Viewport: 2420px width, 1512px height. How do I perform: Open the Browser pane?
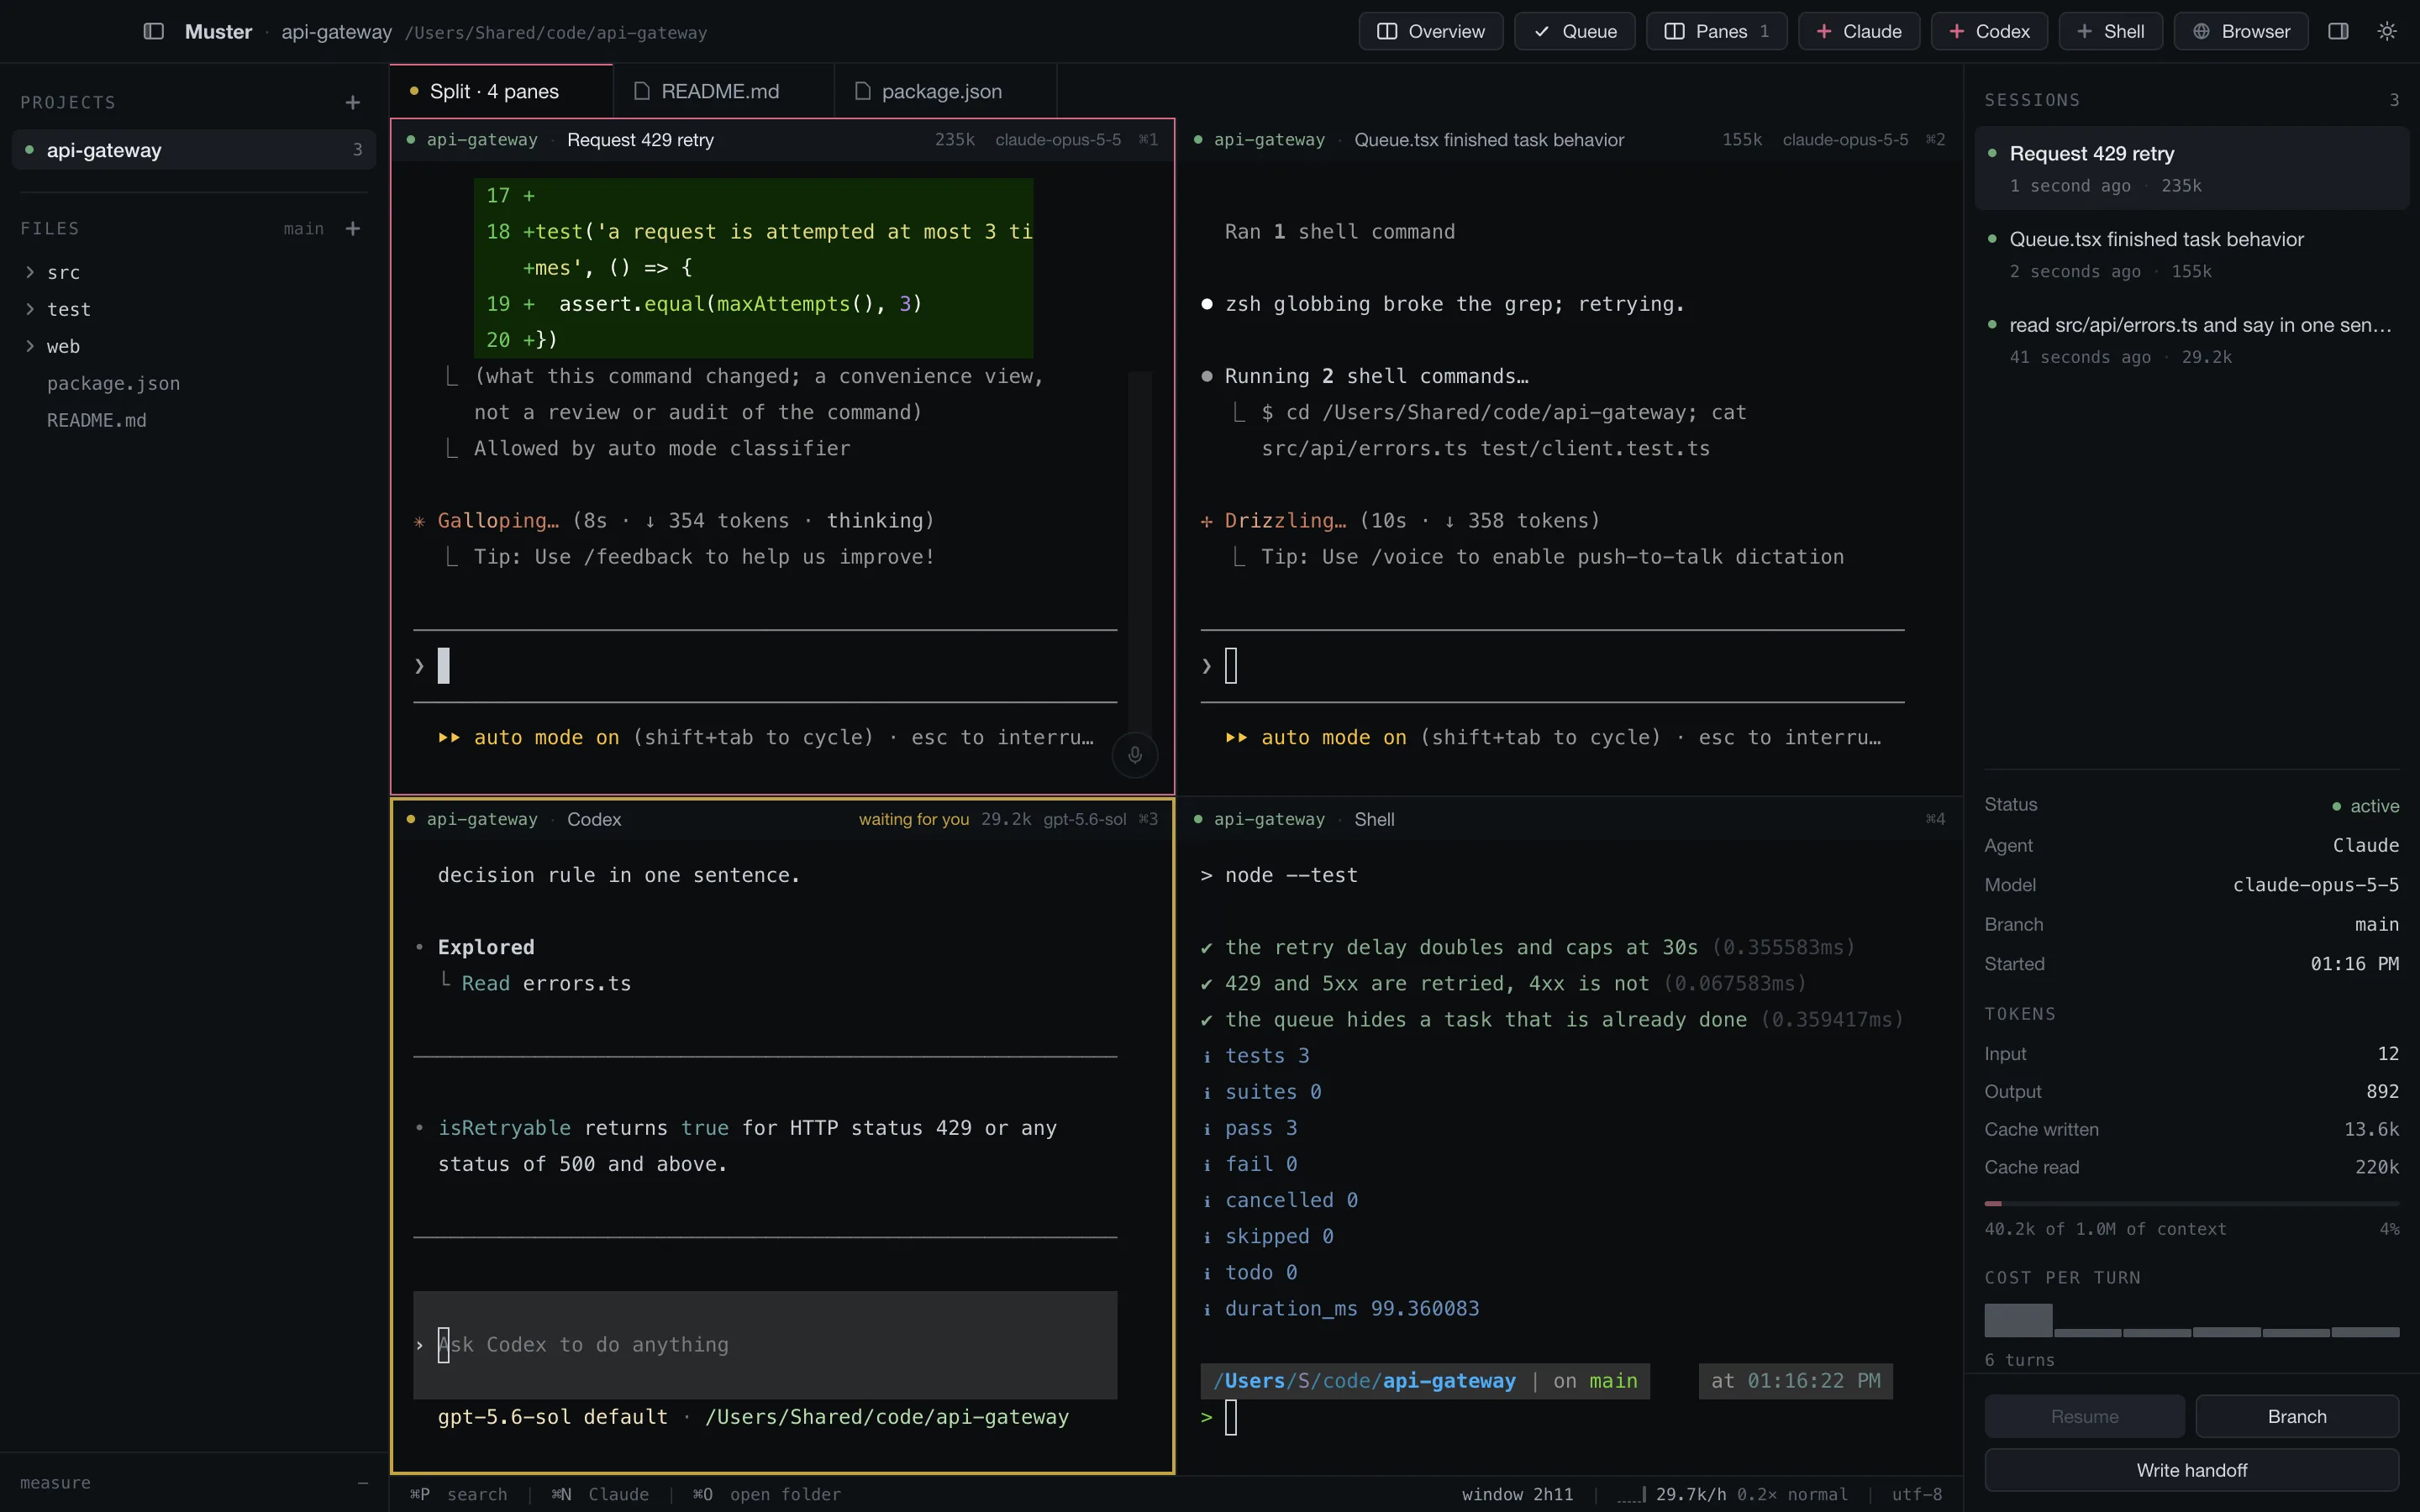pyautogui.click(x=2241, y=31)
